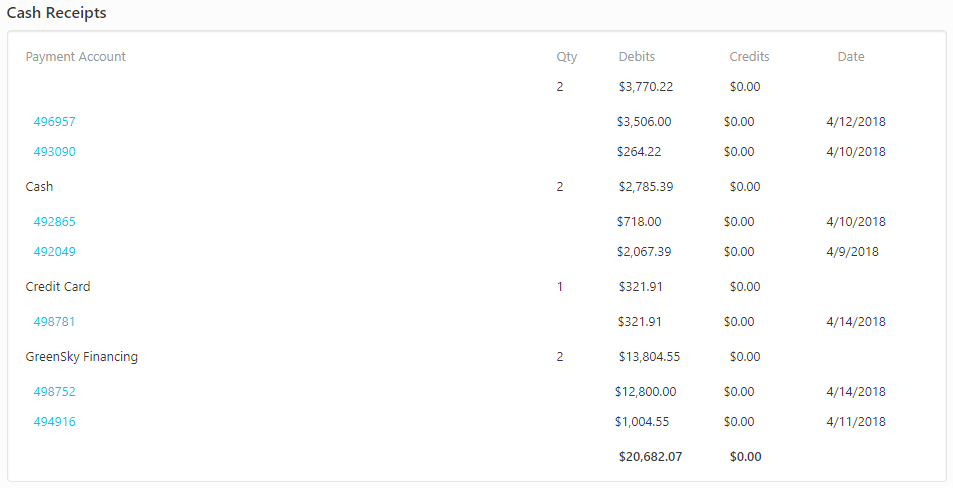This screenshot has width=953, height=488.
Task: Click the $12,800.00 debit amount
Action: (x=645, y=392)
